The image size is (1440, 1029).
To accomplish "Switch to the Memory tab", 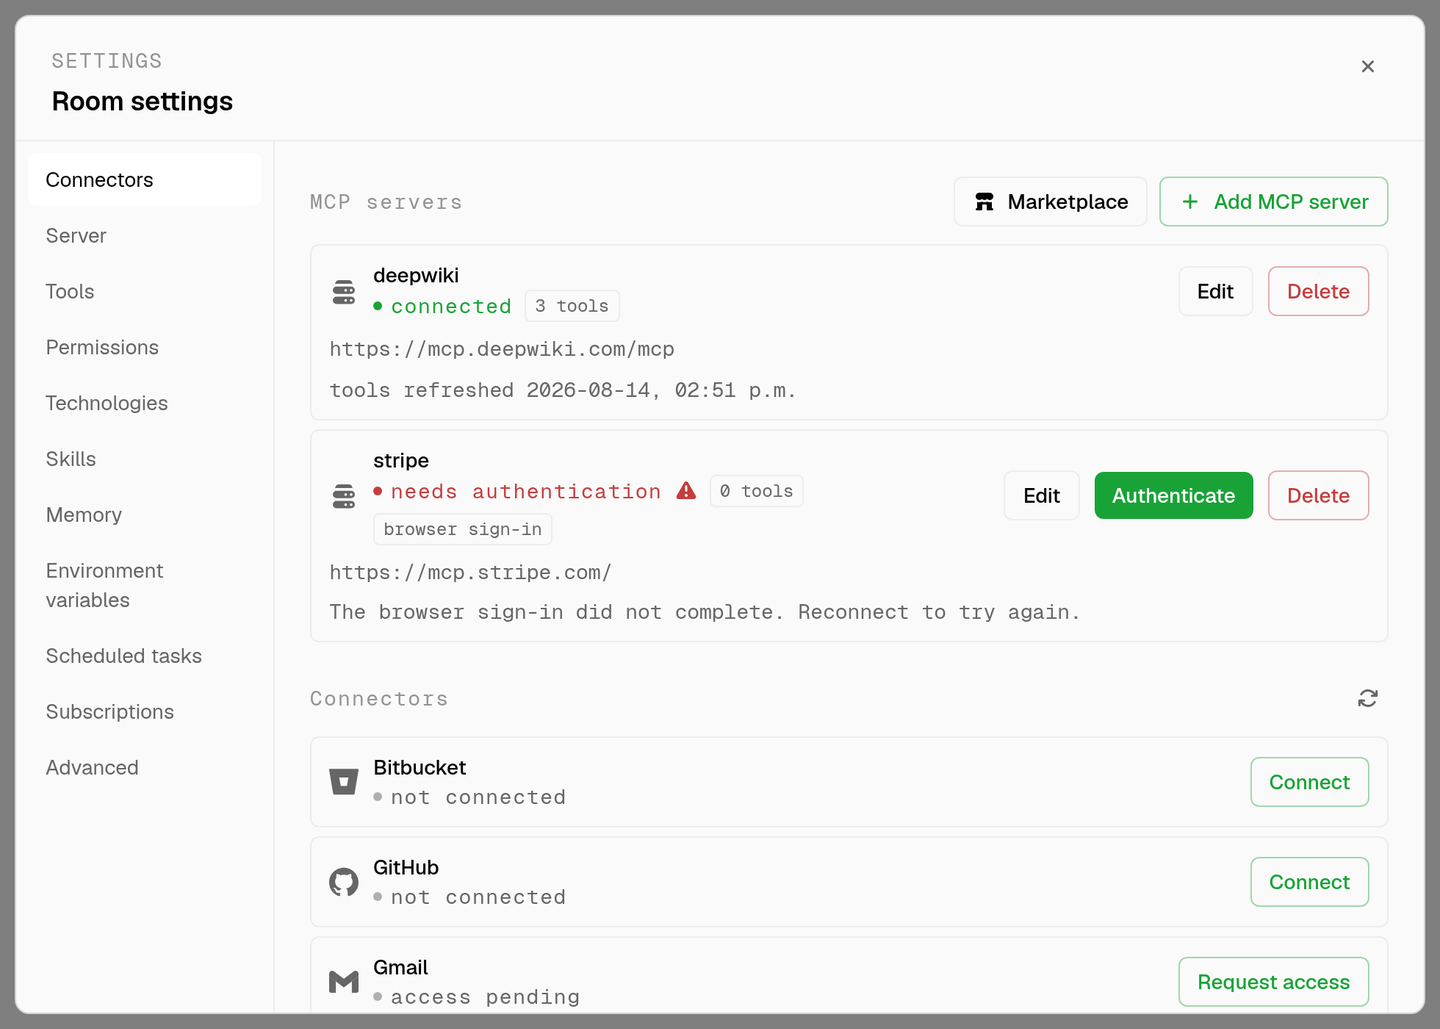I will point(145,515).
